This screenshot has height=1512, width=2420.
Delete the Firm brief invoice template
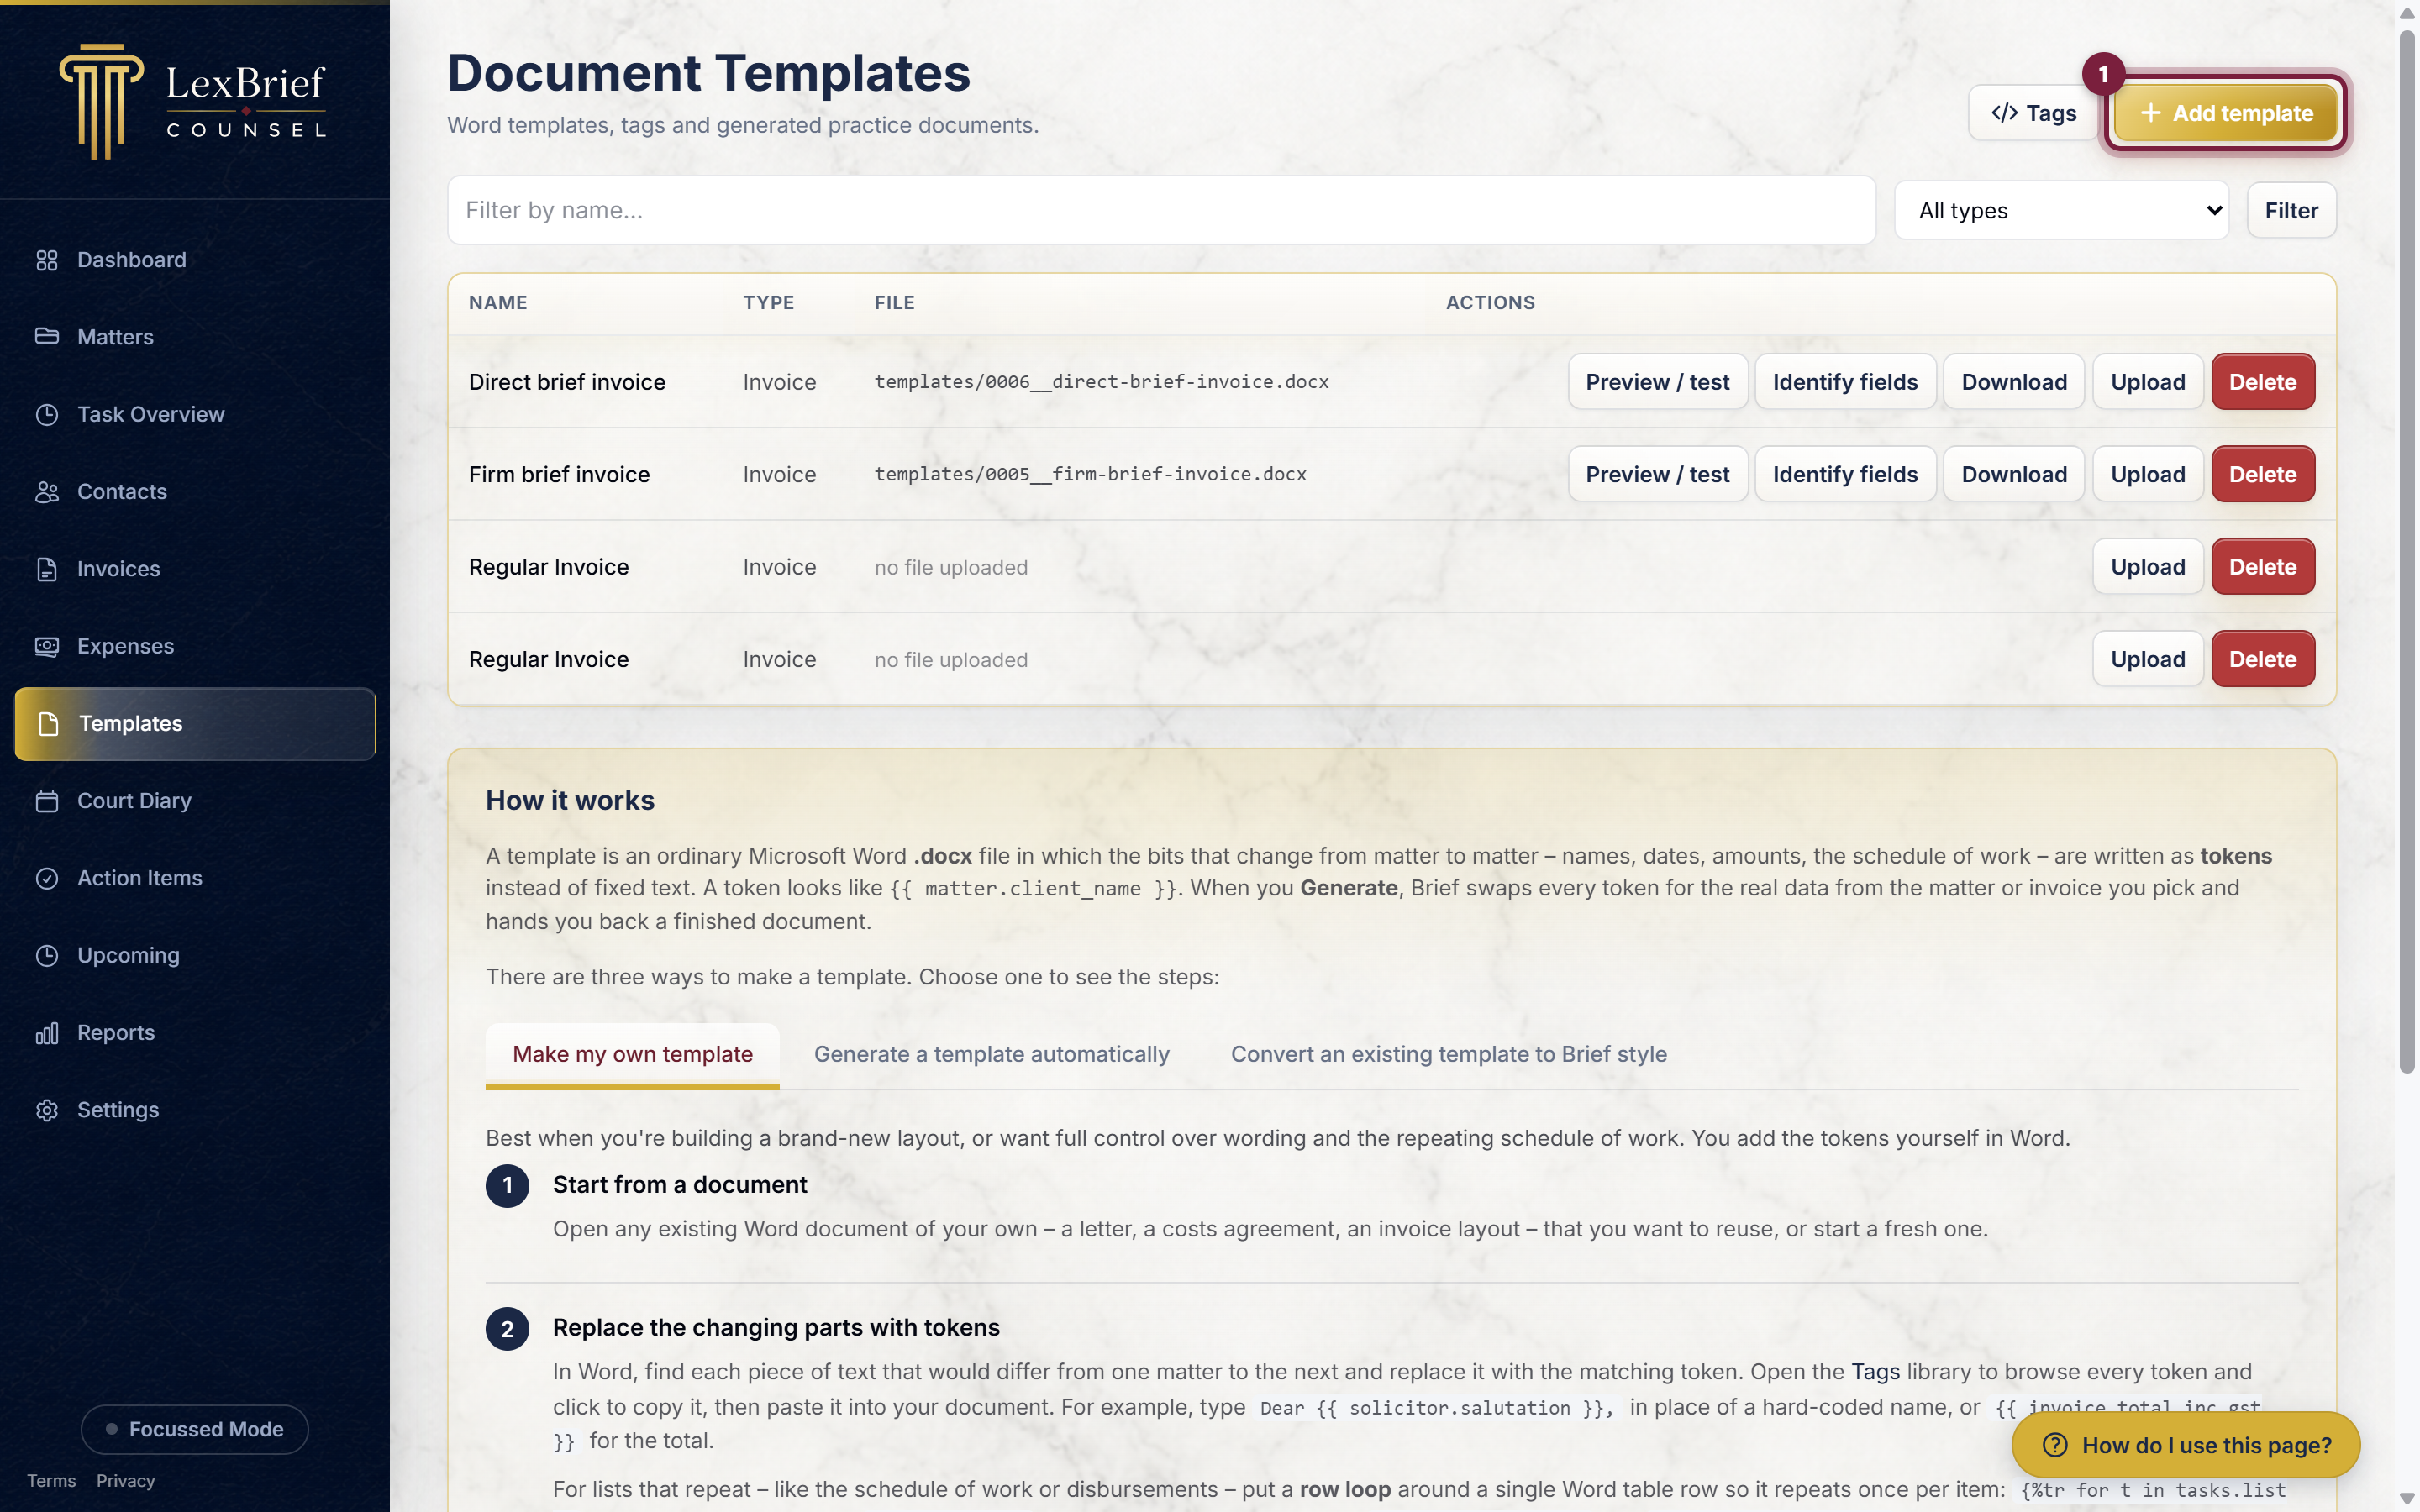[x=2263, y=474]
